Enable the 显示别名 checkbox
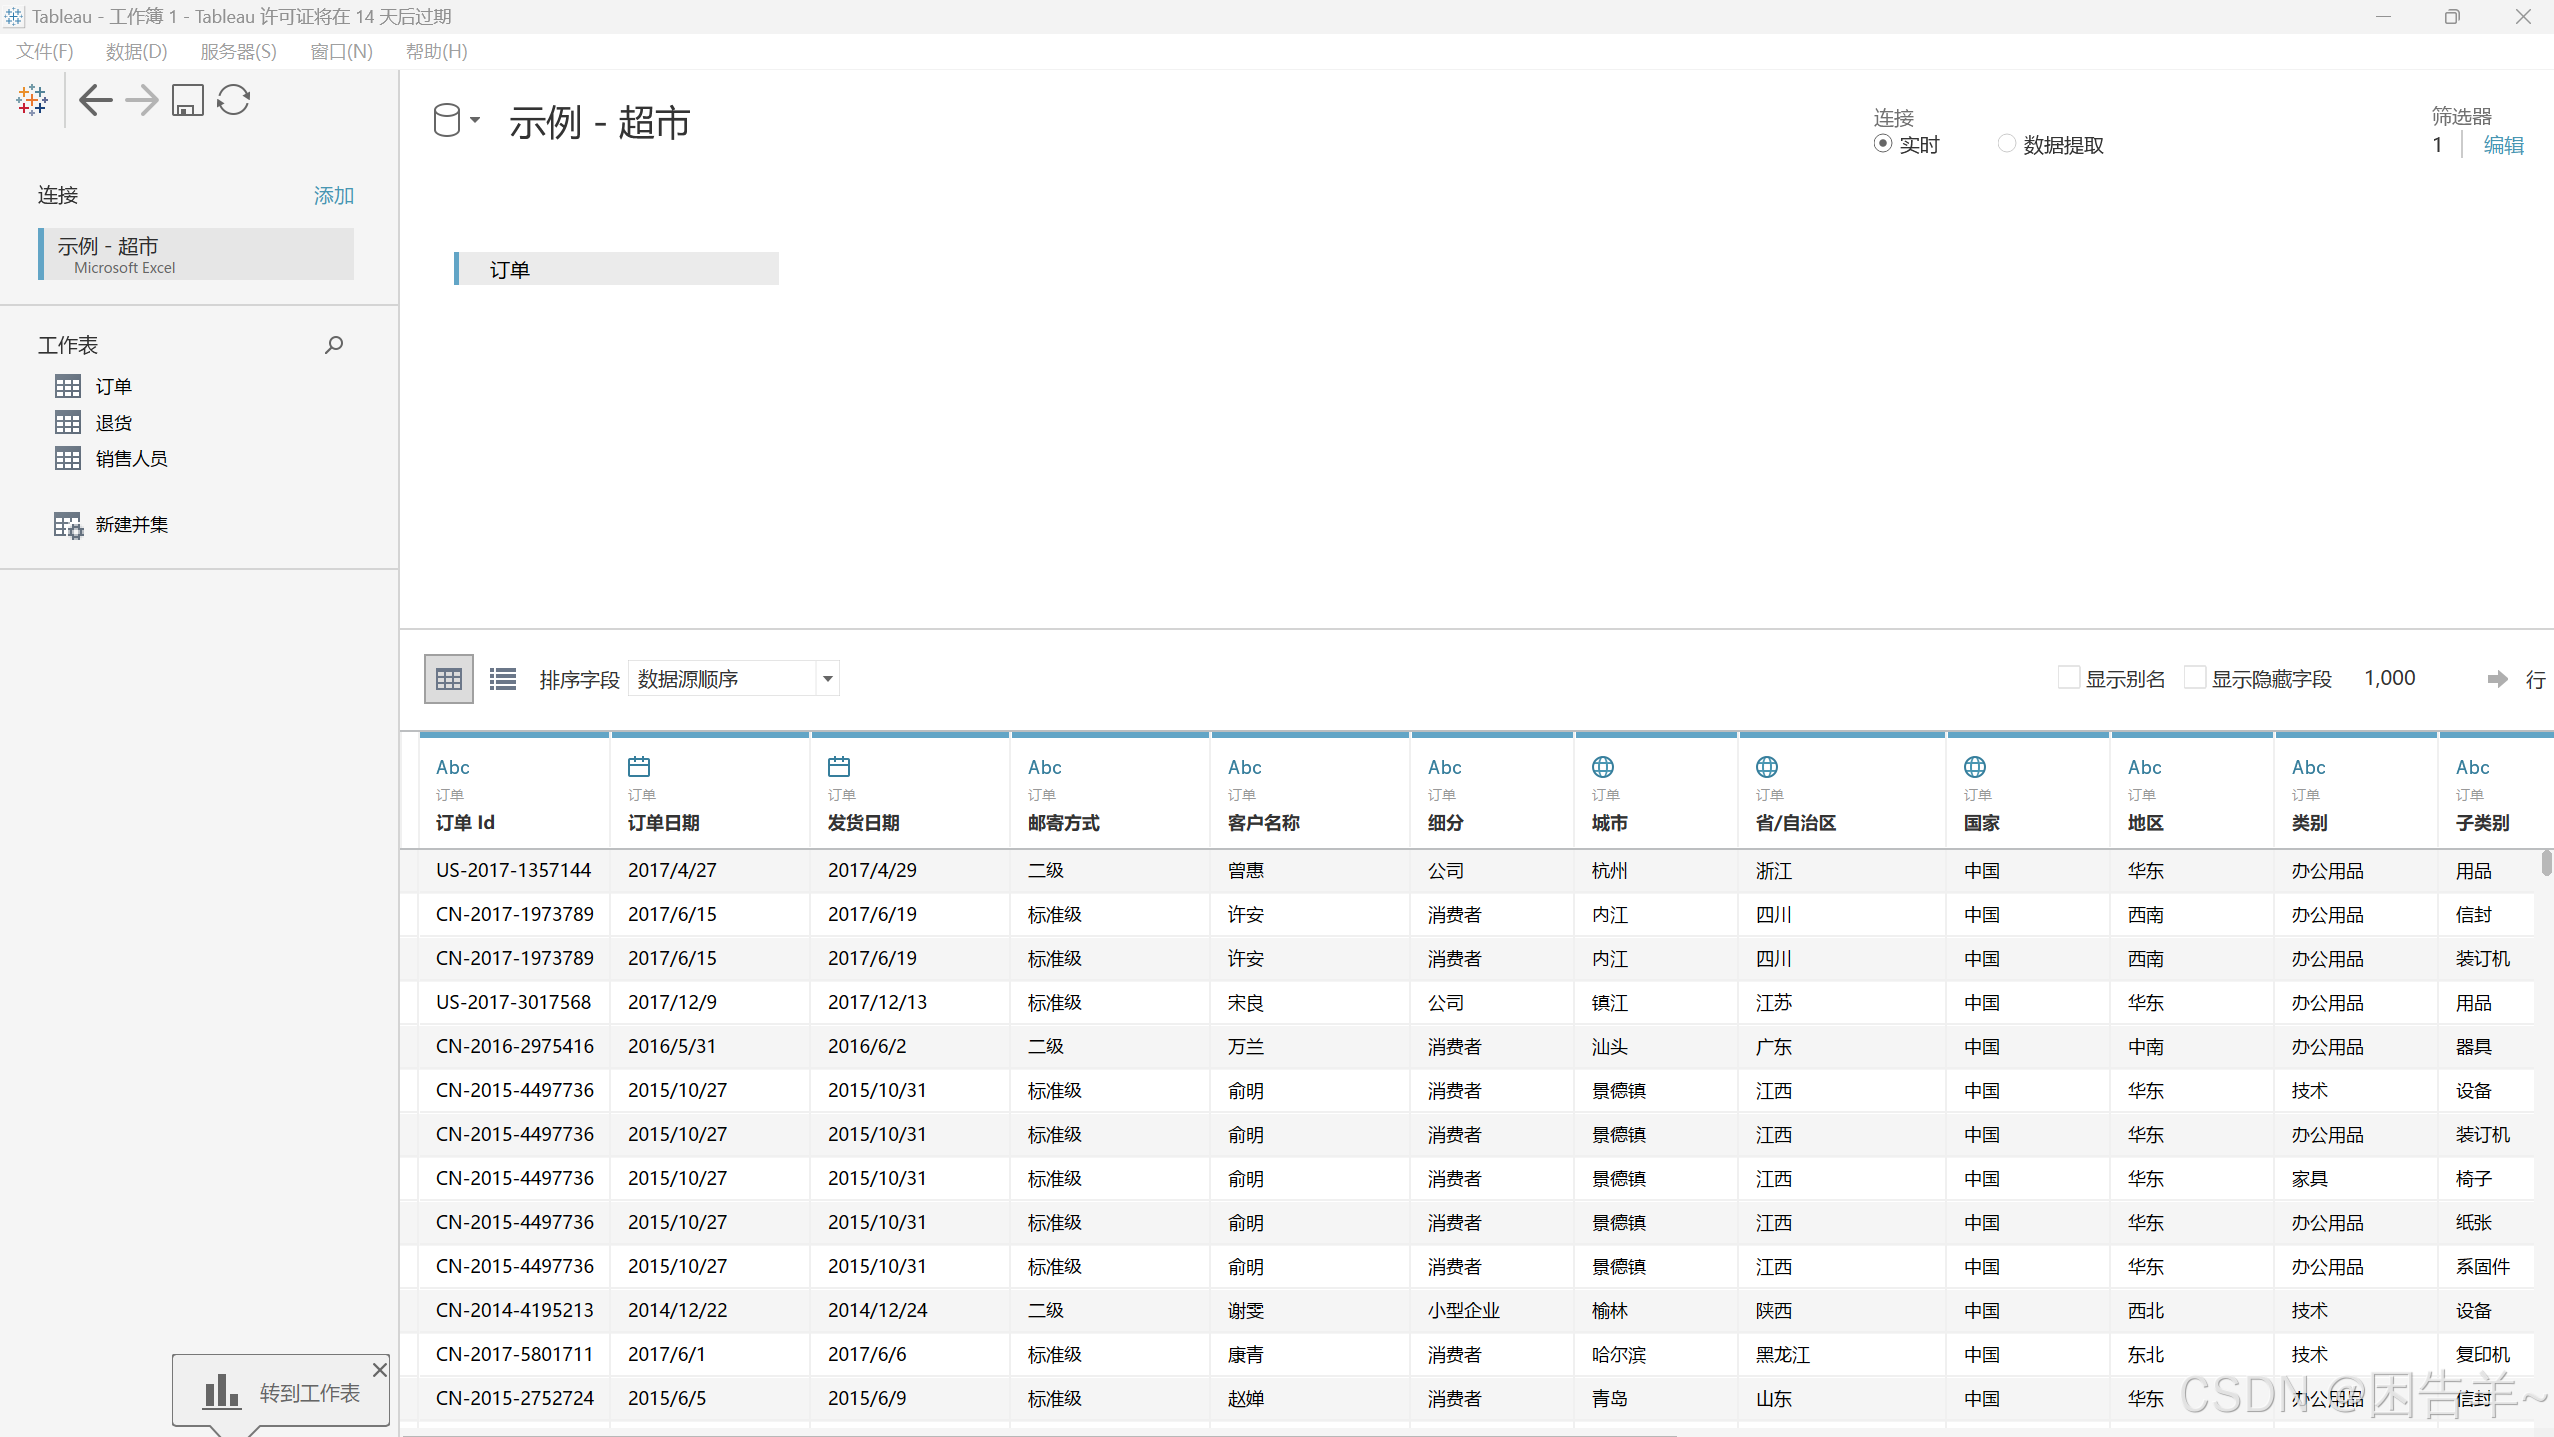 pos(2069,678)
